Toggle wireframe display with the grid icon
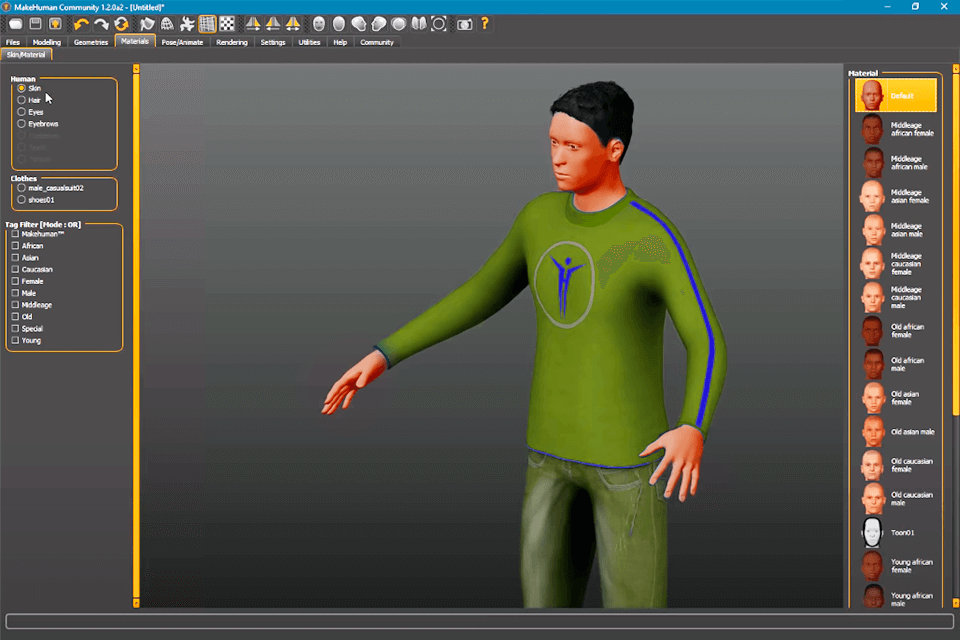The image size is (960, 640). point(205,24)
